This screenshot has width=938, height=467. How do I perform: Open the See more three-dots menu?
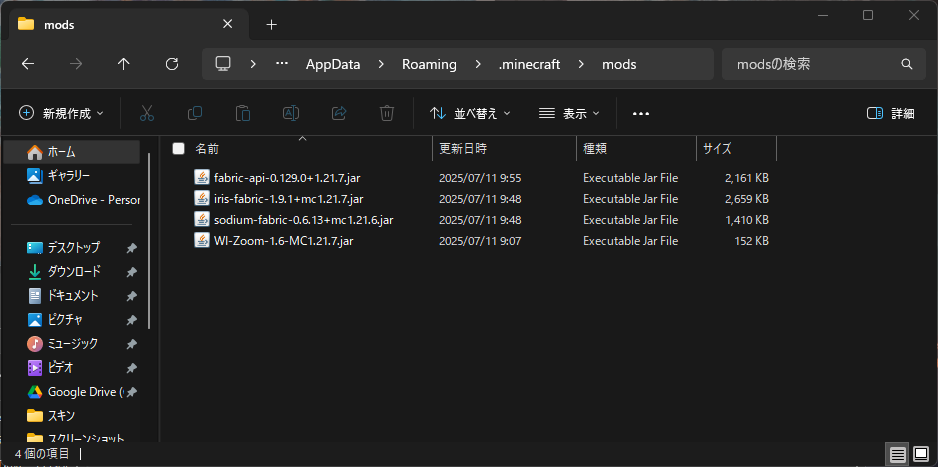point(641,113)
